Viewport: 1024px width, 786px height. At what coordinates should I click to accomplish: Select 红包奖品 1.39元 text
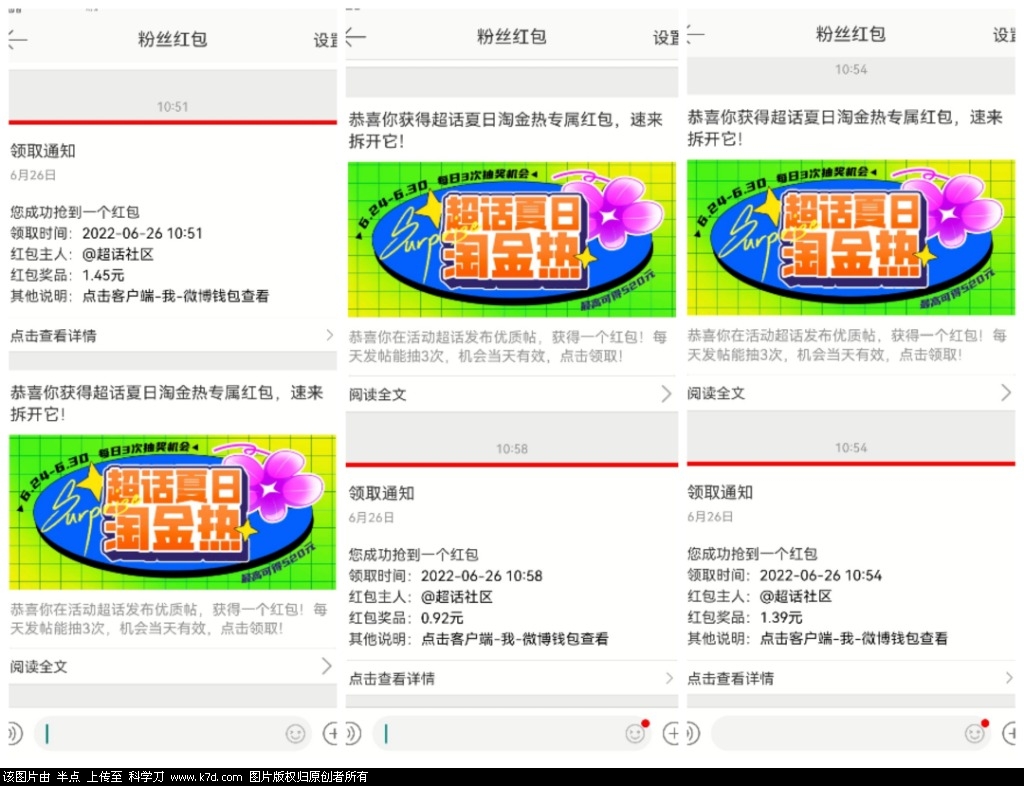(744, 617)
